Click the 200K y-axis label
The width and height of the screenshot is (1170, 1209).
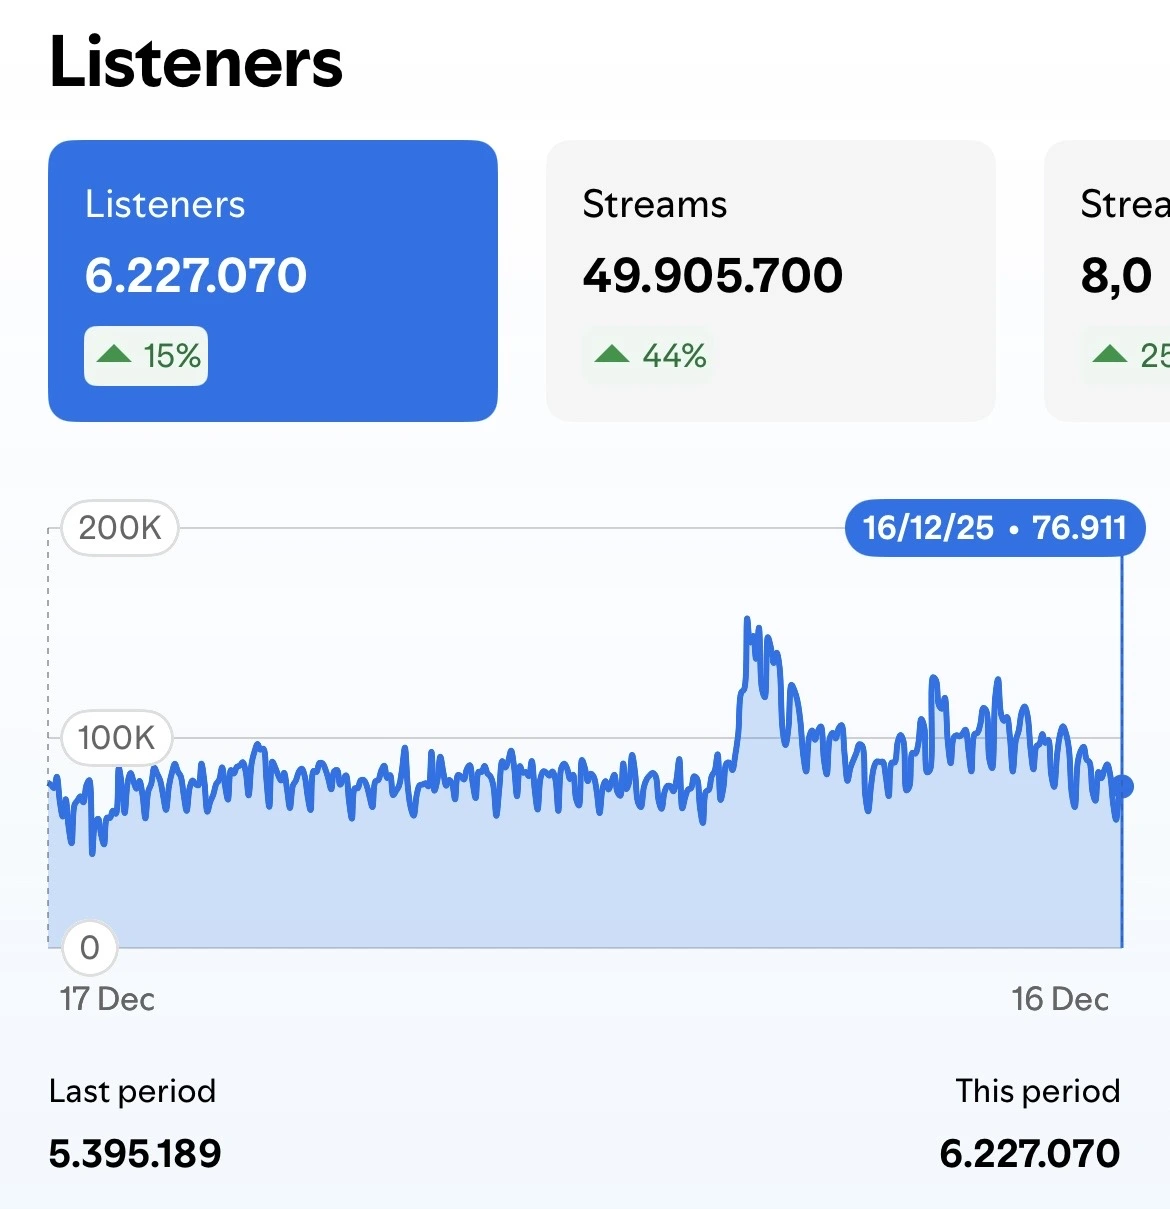(x=120, y=528)
